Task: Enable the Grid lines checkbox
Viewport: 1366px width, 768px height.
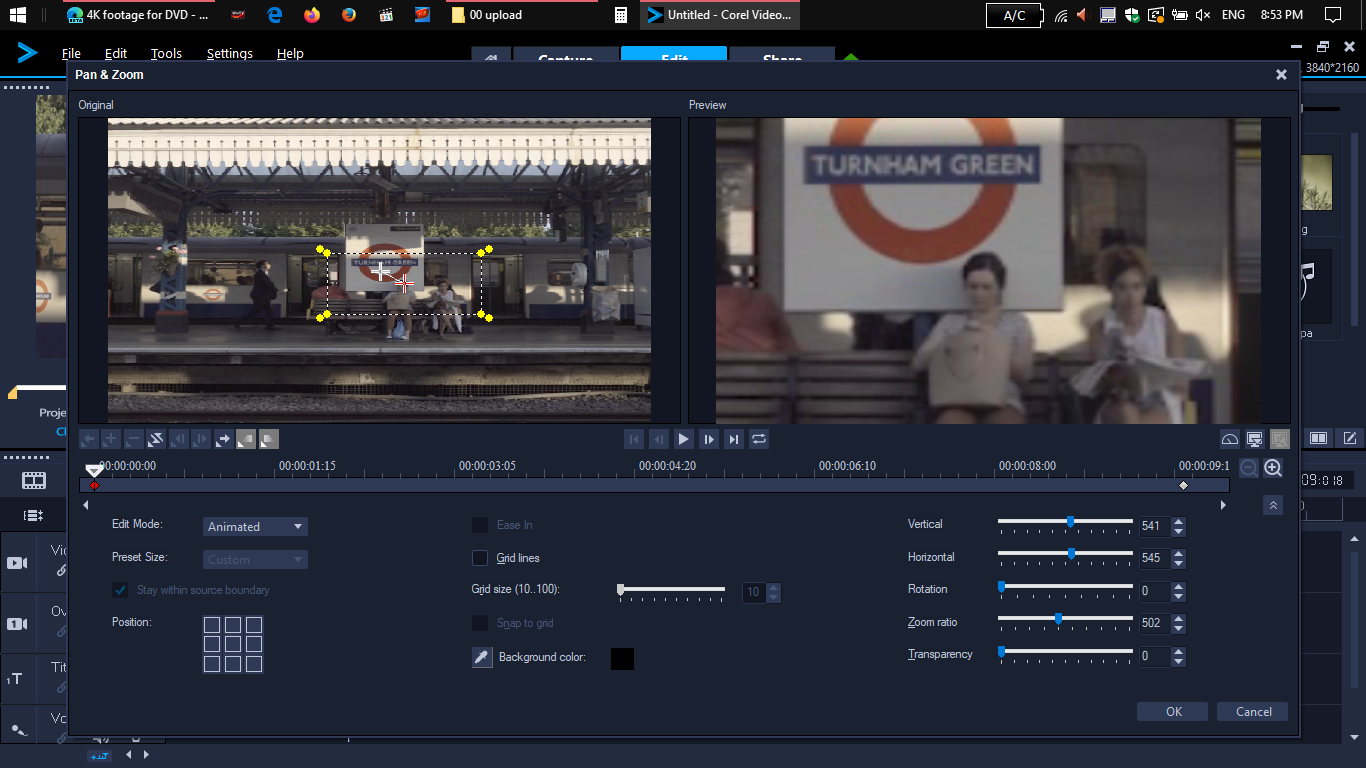Action: point(480,558)
